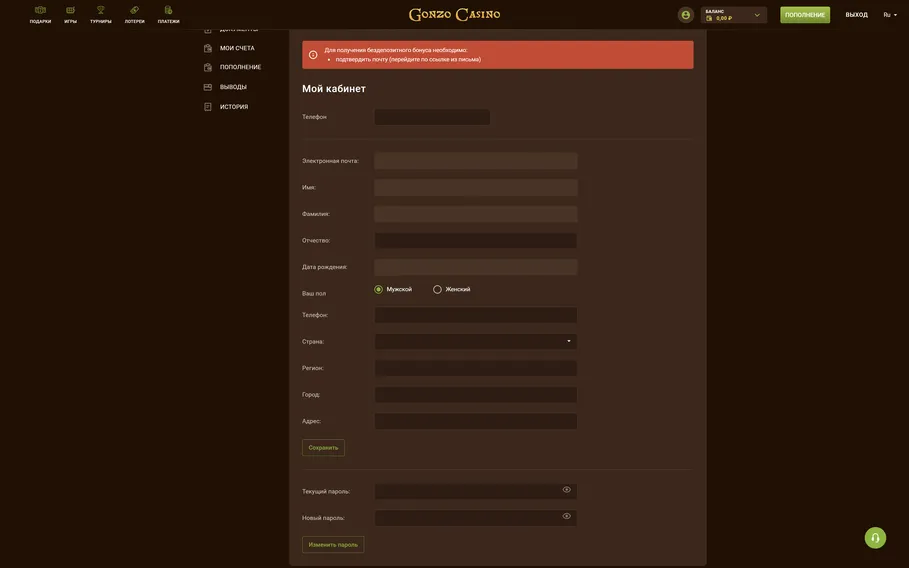The height and width of the screenshot is (568, 909).
Task: Open the Лотереи lottery icon
Action: [134, 11]
